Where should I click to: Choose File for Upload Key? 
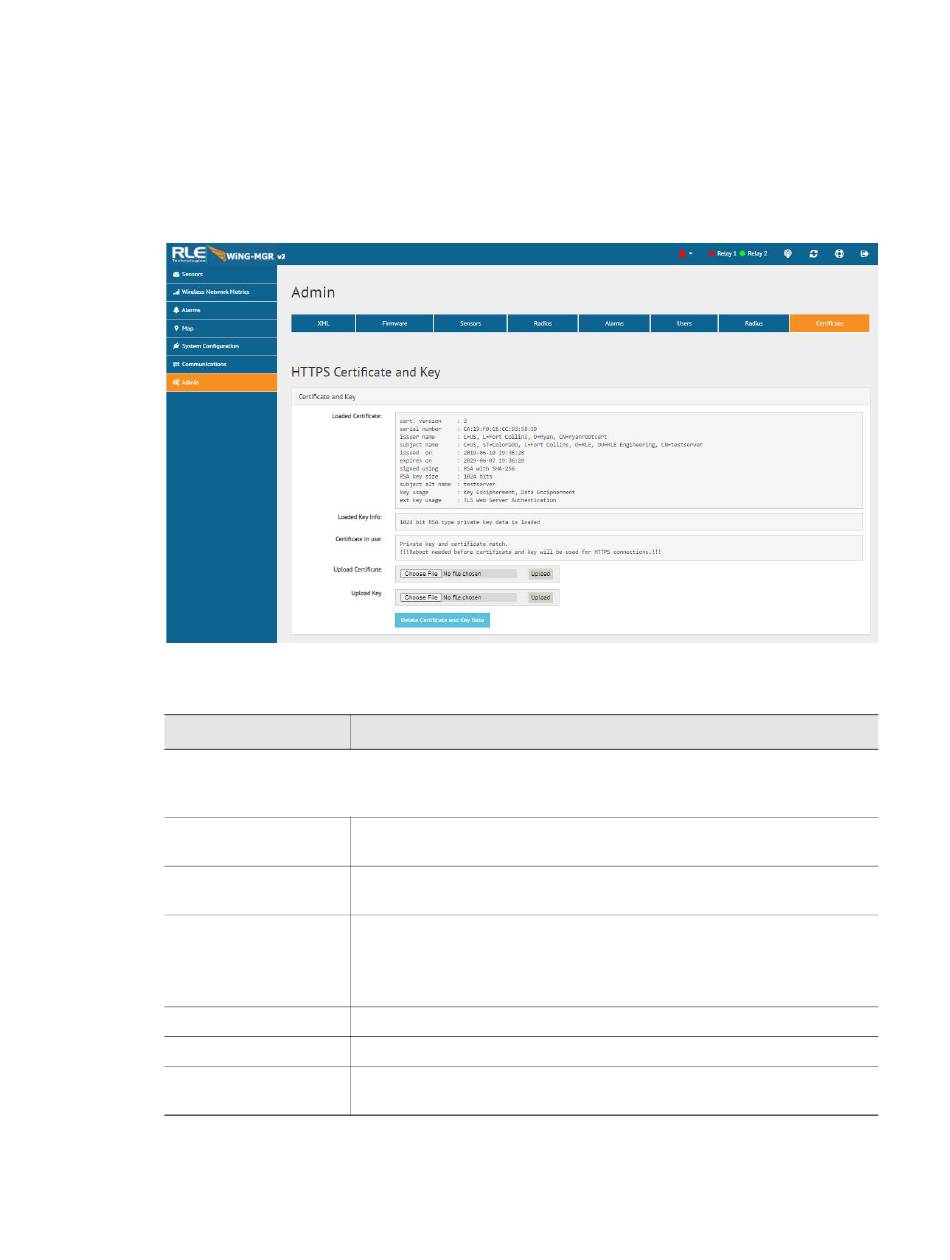[420, 597]
